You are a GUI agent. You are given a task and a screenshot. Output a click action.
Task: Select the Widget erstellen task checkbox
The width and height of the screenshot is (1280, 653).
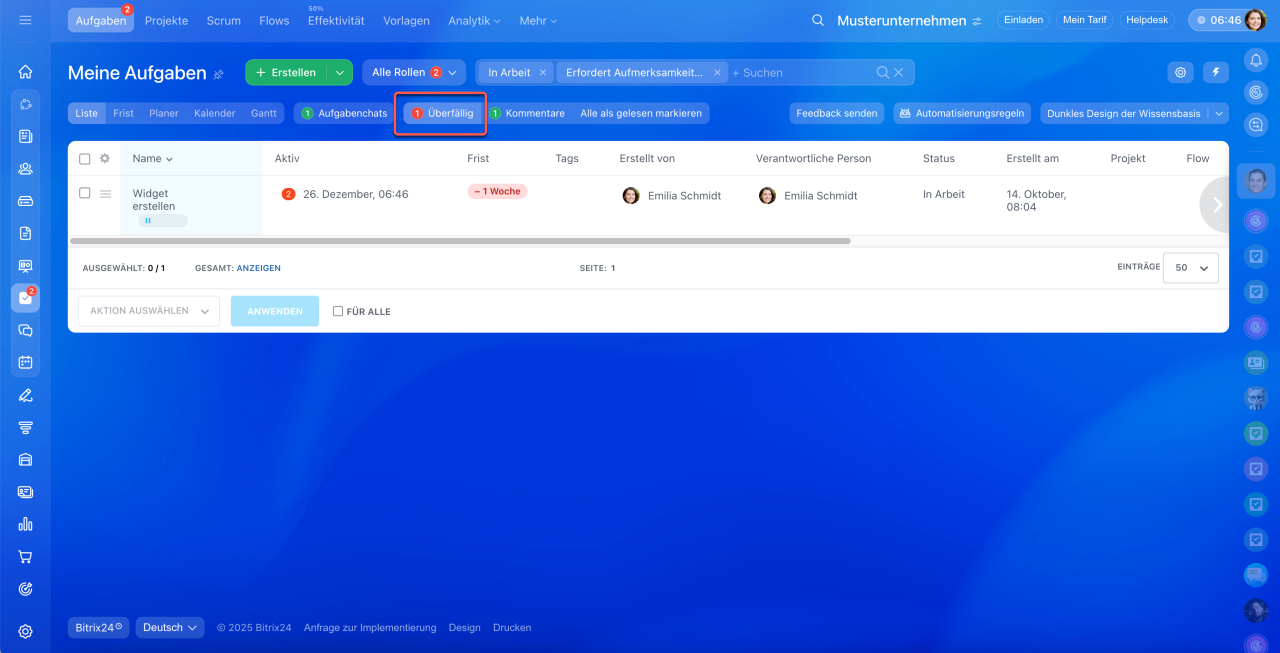coord(85,193)
